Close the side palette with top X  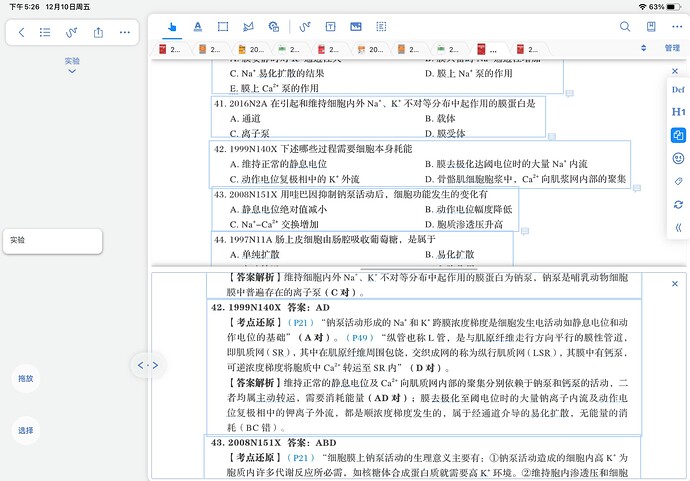pyautogui.click(x=675, y=71)
